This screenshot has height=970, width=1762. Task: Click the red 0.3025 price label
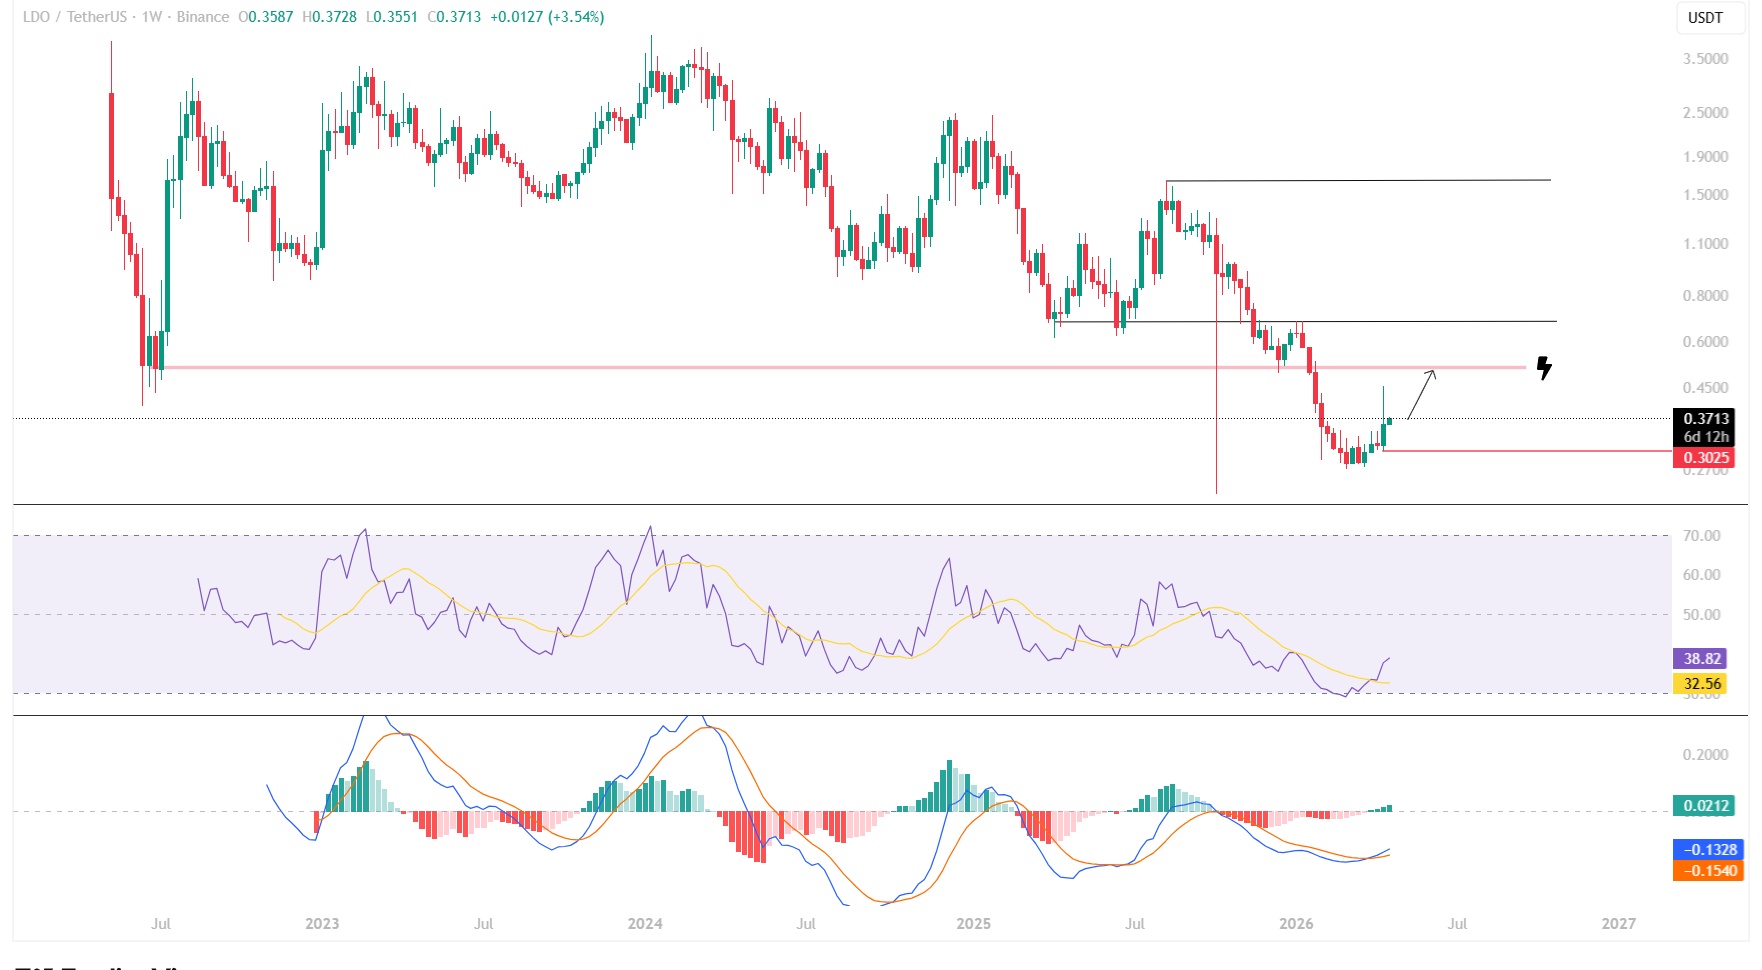click(x=1705, y=458)
